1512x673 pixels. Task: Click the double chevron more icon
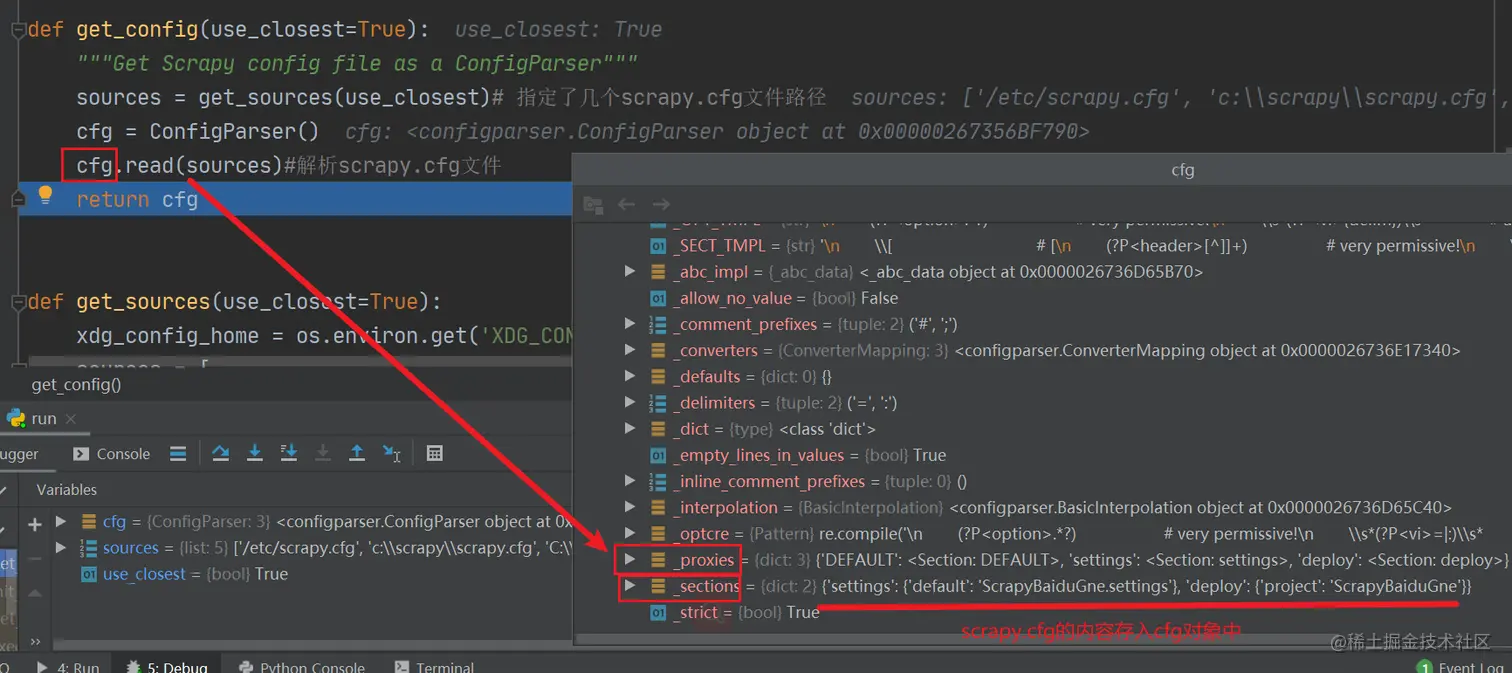coord(35,641)
